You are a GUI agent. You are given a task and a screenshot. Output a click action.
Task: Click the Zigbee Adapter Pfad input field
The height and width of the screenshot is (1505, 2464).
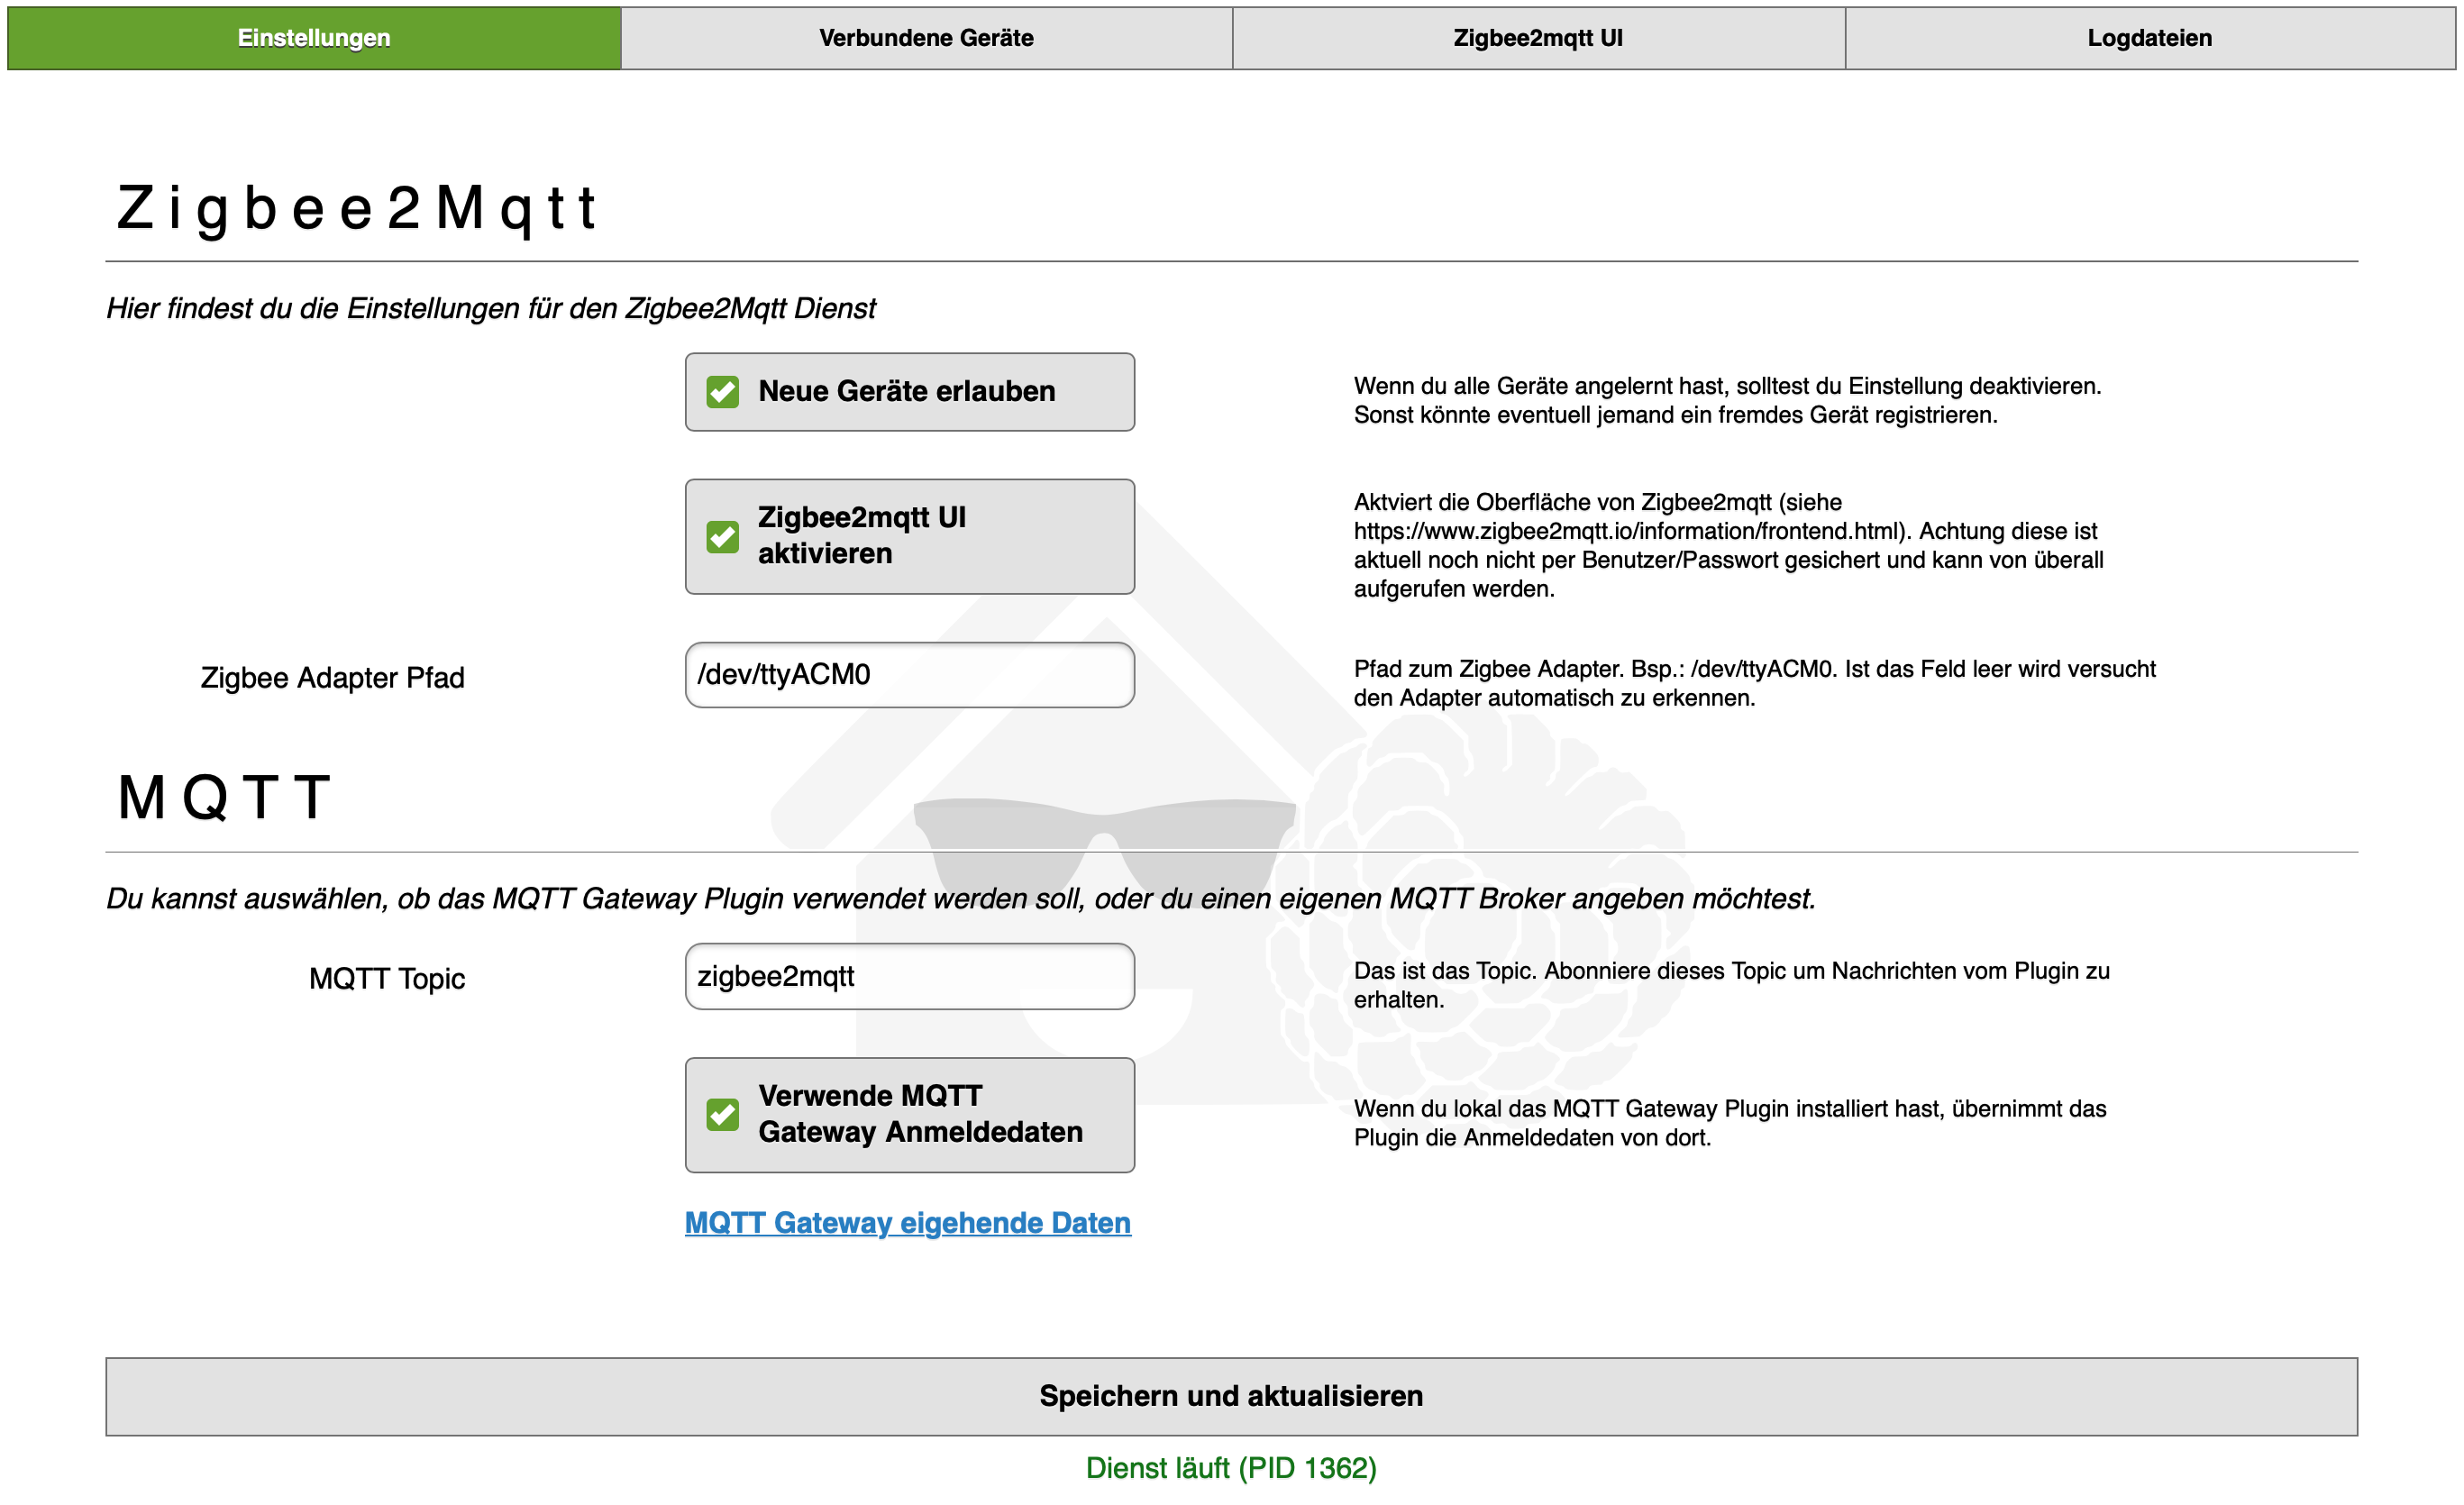909,675
